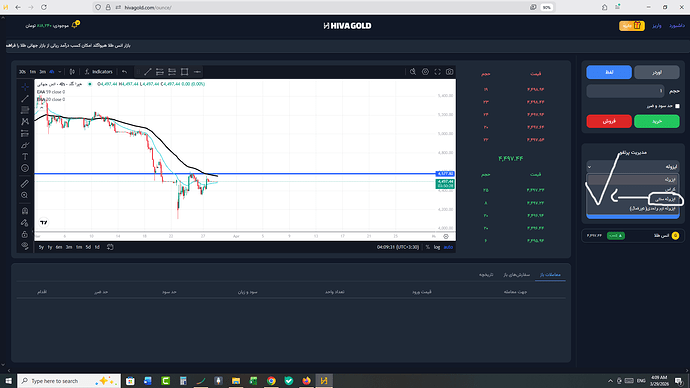
Task: Toggle log scale on chart
Action: point(437,247)
